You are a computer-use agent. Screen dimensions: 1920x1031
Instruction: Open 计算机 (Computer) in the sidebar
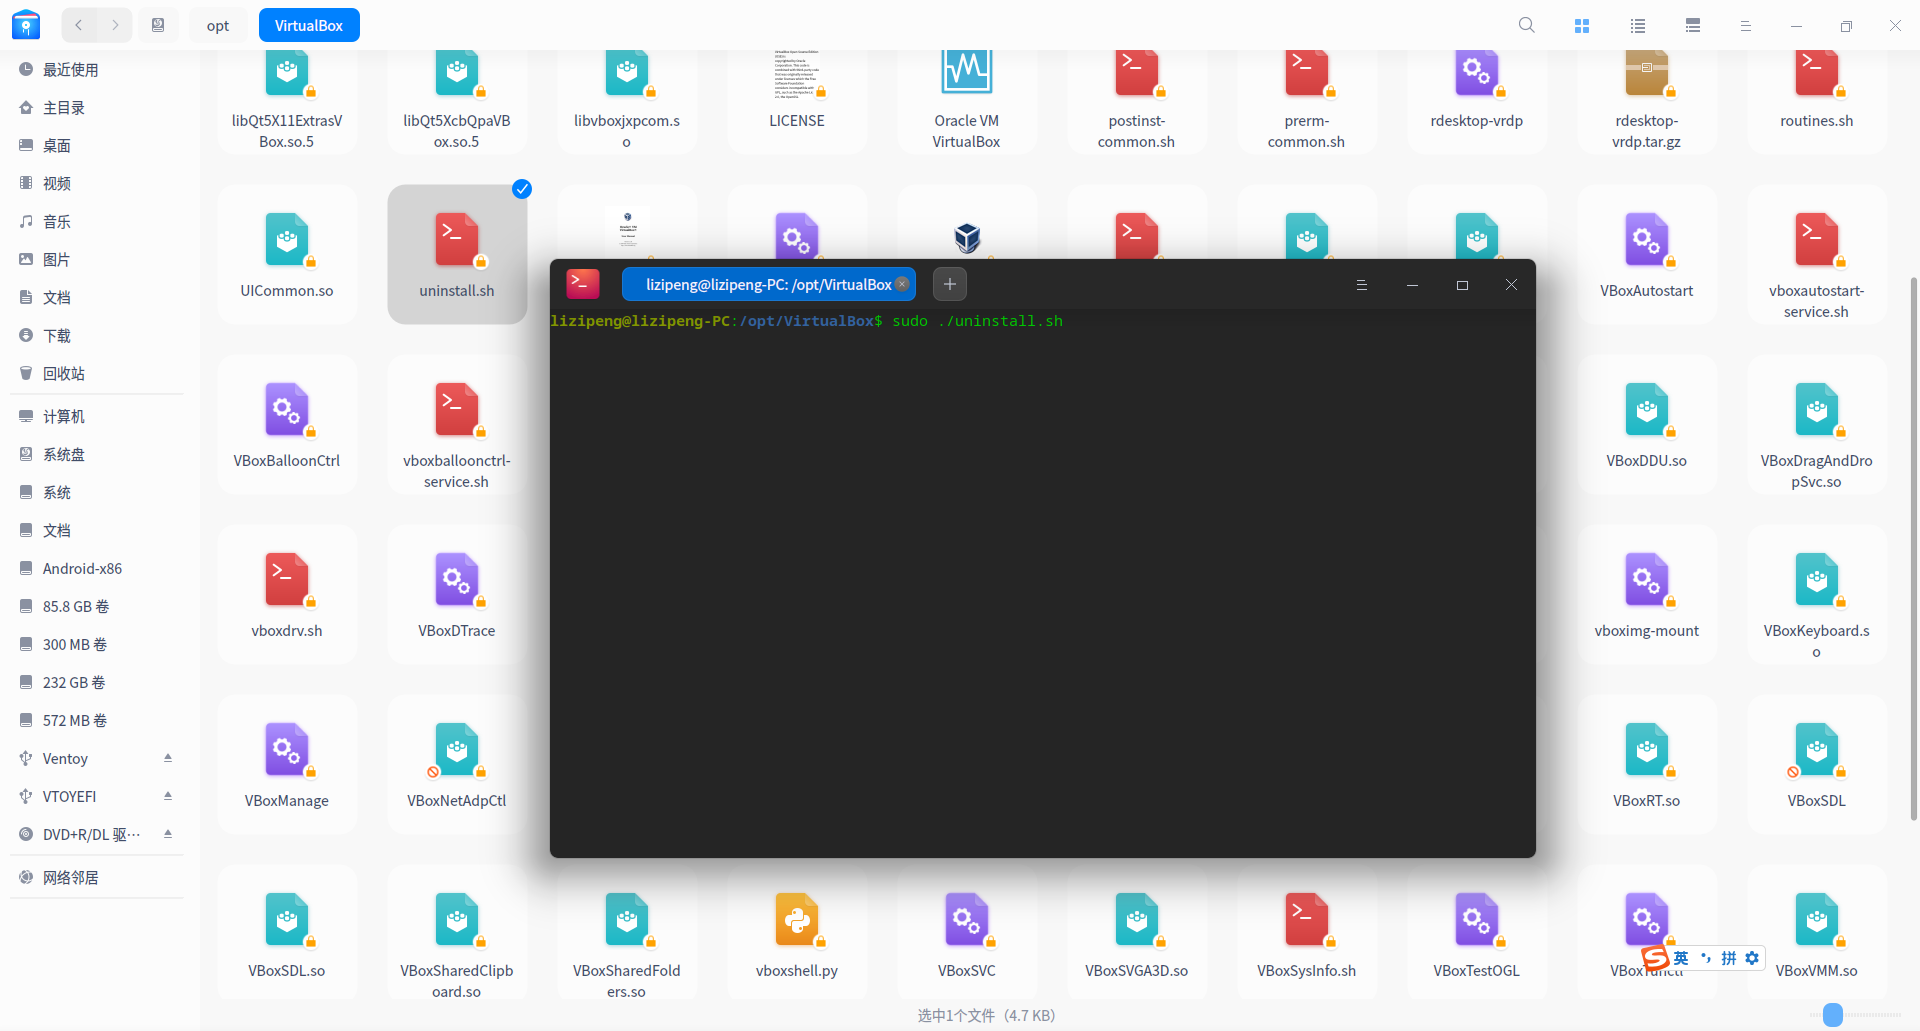click(65, 416)
